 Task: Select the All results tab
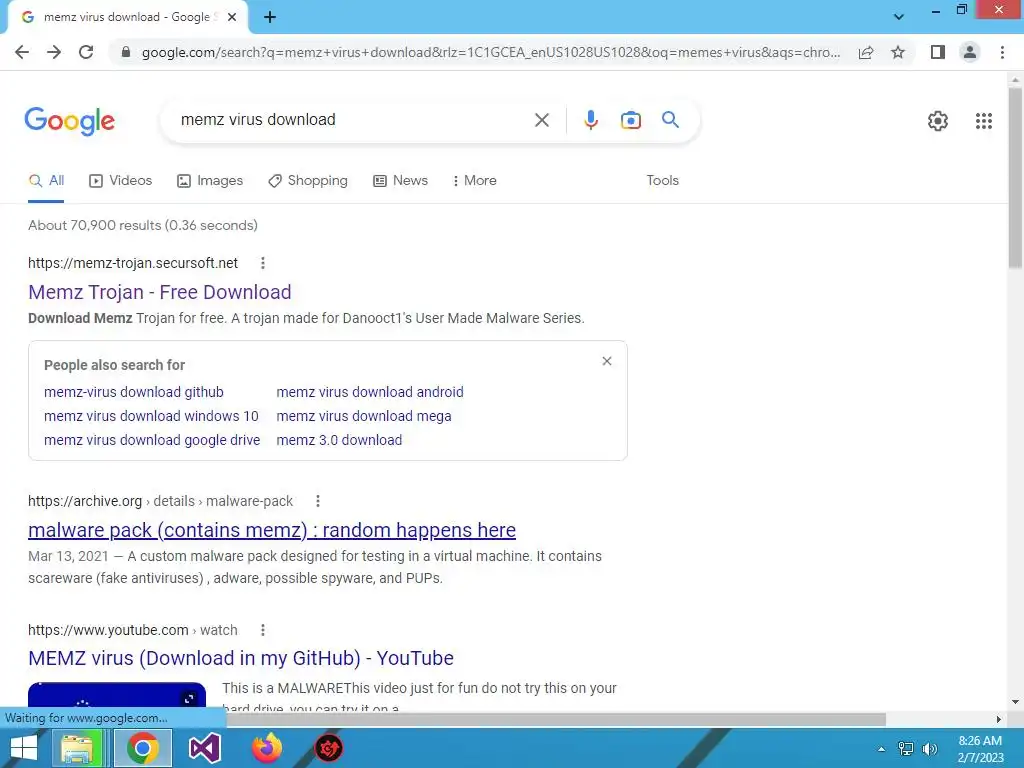[x=46, y=181]
